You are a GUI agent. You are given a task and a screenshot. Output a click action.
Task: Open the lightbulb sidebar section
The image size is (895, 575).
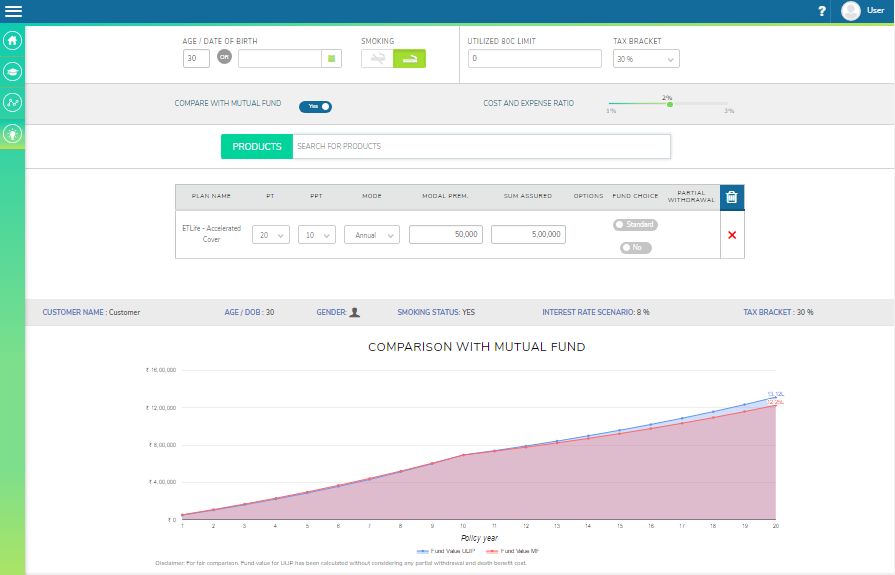pos(13,132)
